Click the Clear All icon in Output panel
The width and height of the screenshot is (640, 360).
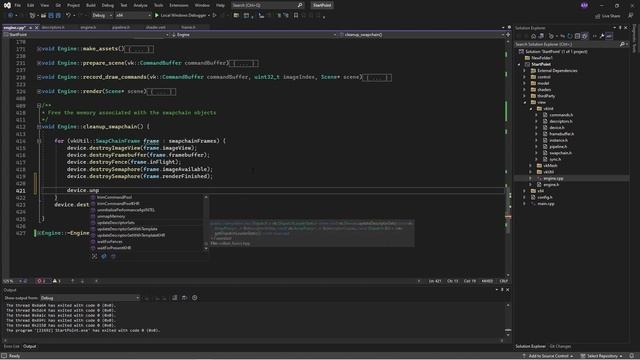click(x=175, y=298)
